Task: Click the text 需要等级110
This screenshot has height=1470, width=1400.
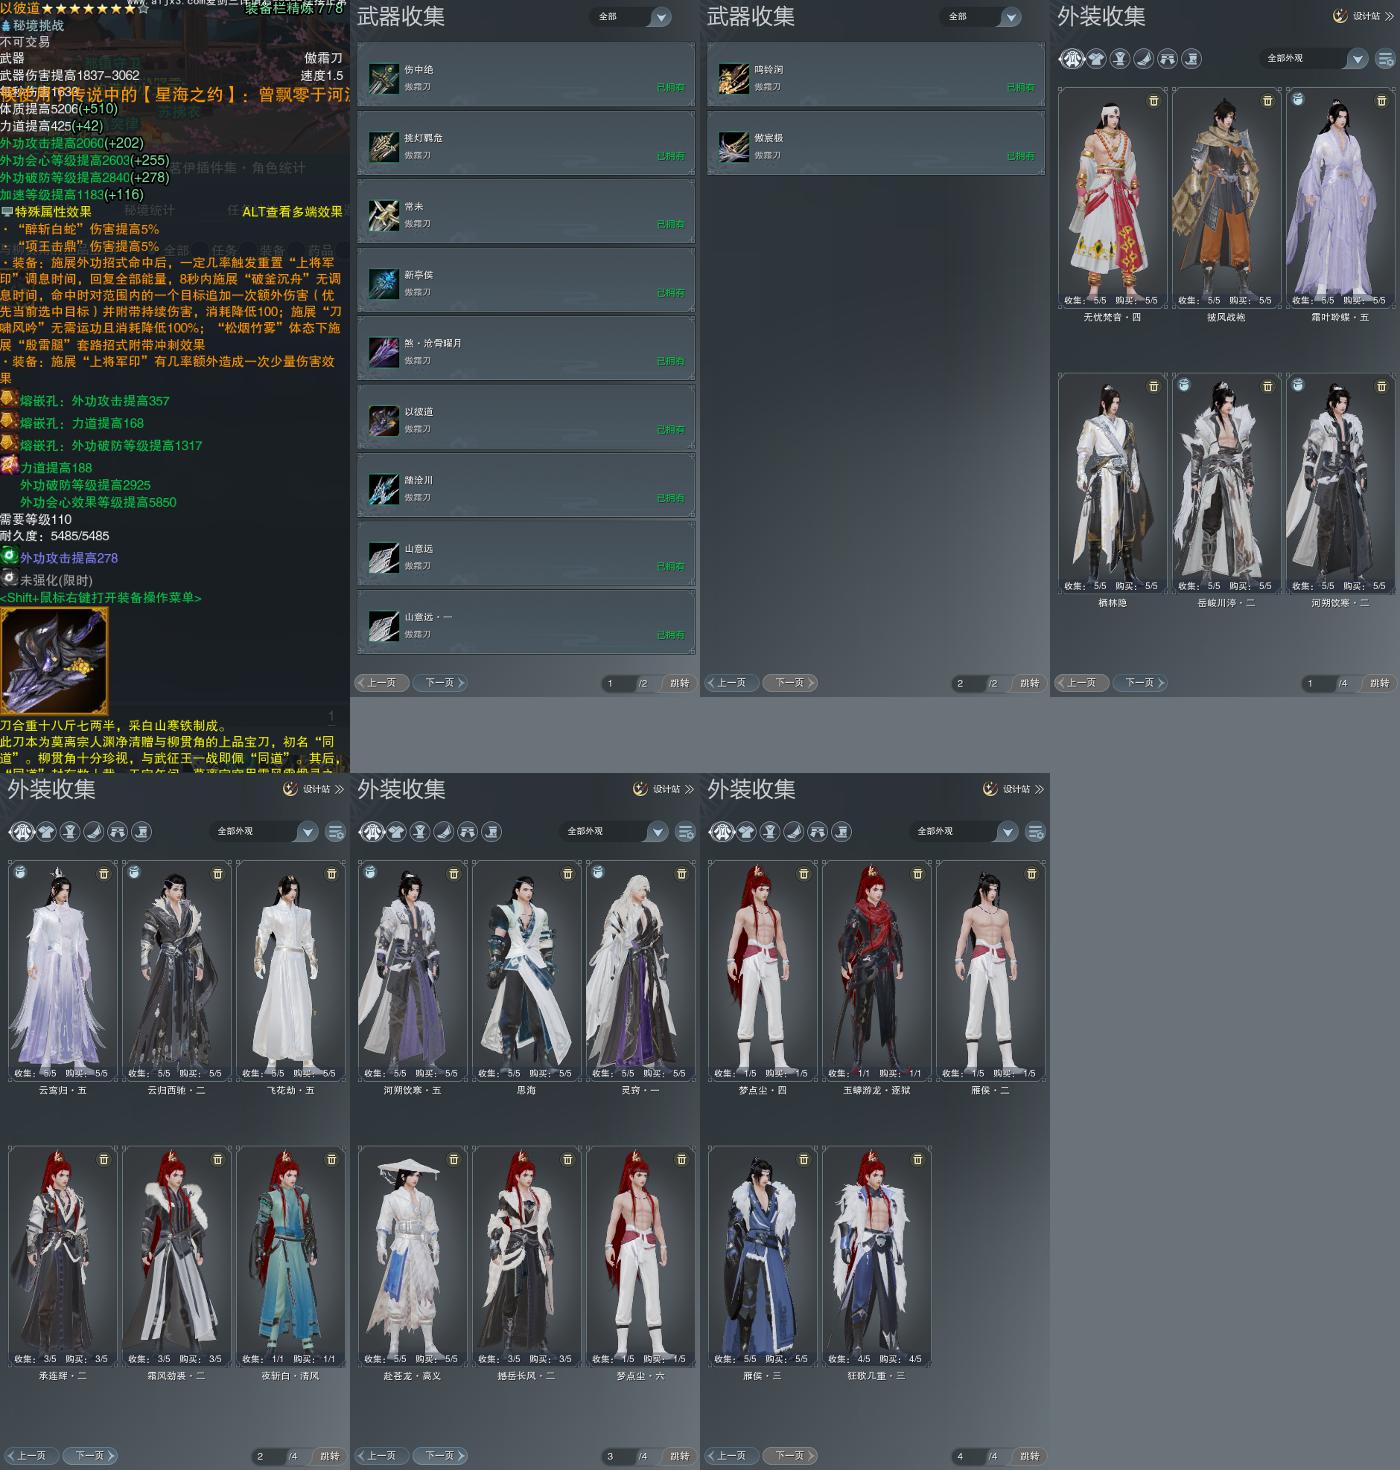Action: click(36, 519)
